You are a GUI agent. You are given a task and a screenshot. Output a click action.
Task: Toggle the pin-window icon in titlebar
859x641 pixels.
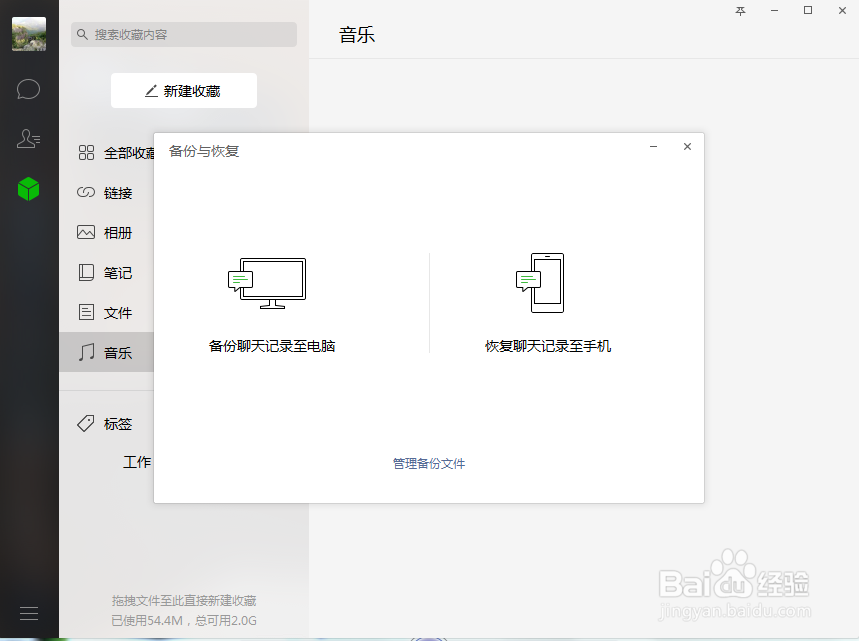click(x=739, y=11)
